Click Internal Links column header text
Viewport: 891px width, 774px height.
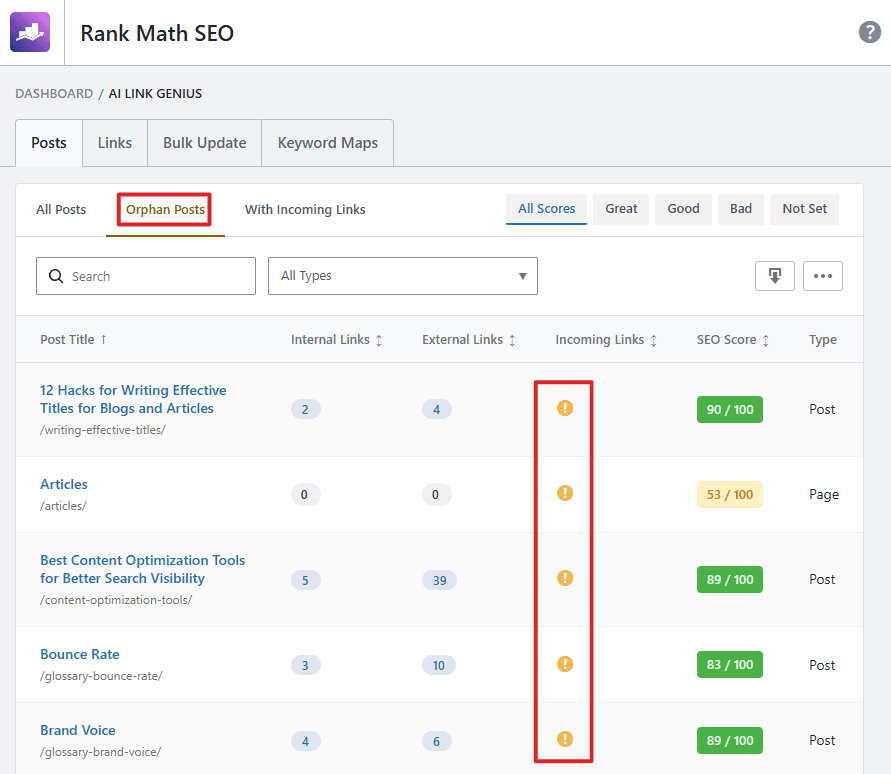pyautogui.click(x=330, y=340)
